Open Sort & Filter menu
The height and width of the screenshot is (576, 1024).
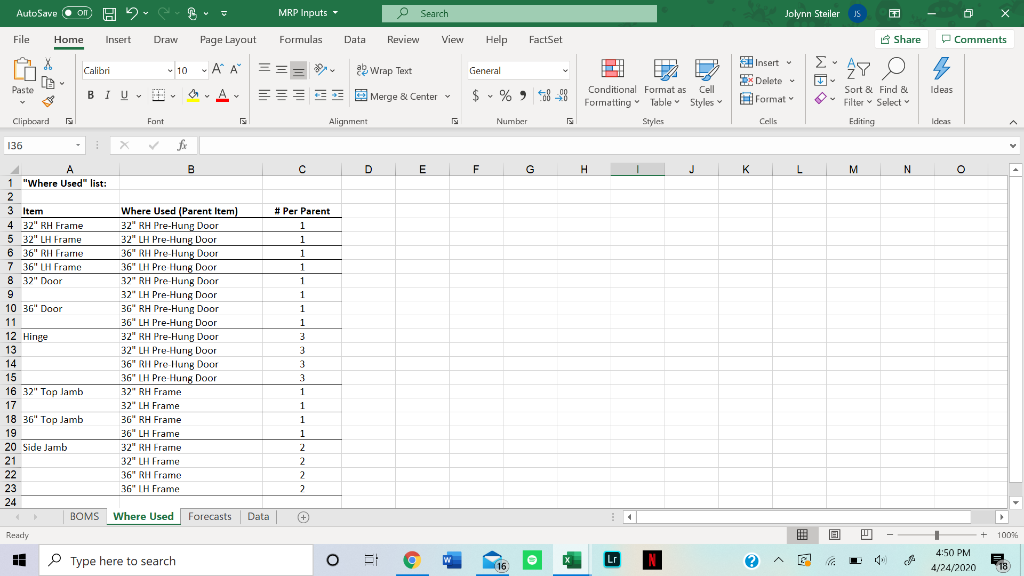click(858, 83)
